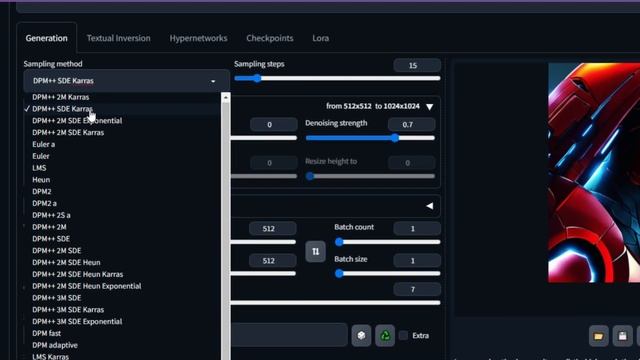Click the Batch size slider
The image size is (640, 360).
coord(387,273)
